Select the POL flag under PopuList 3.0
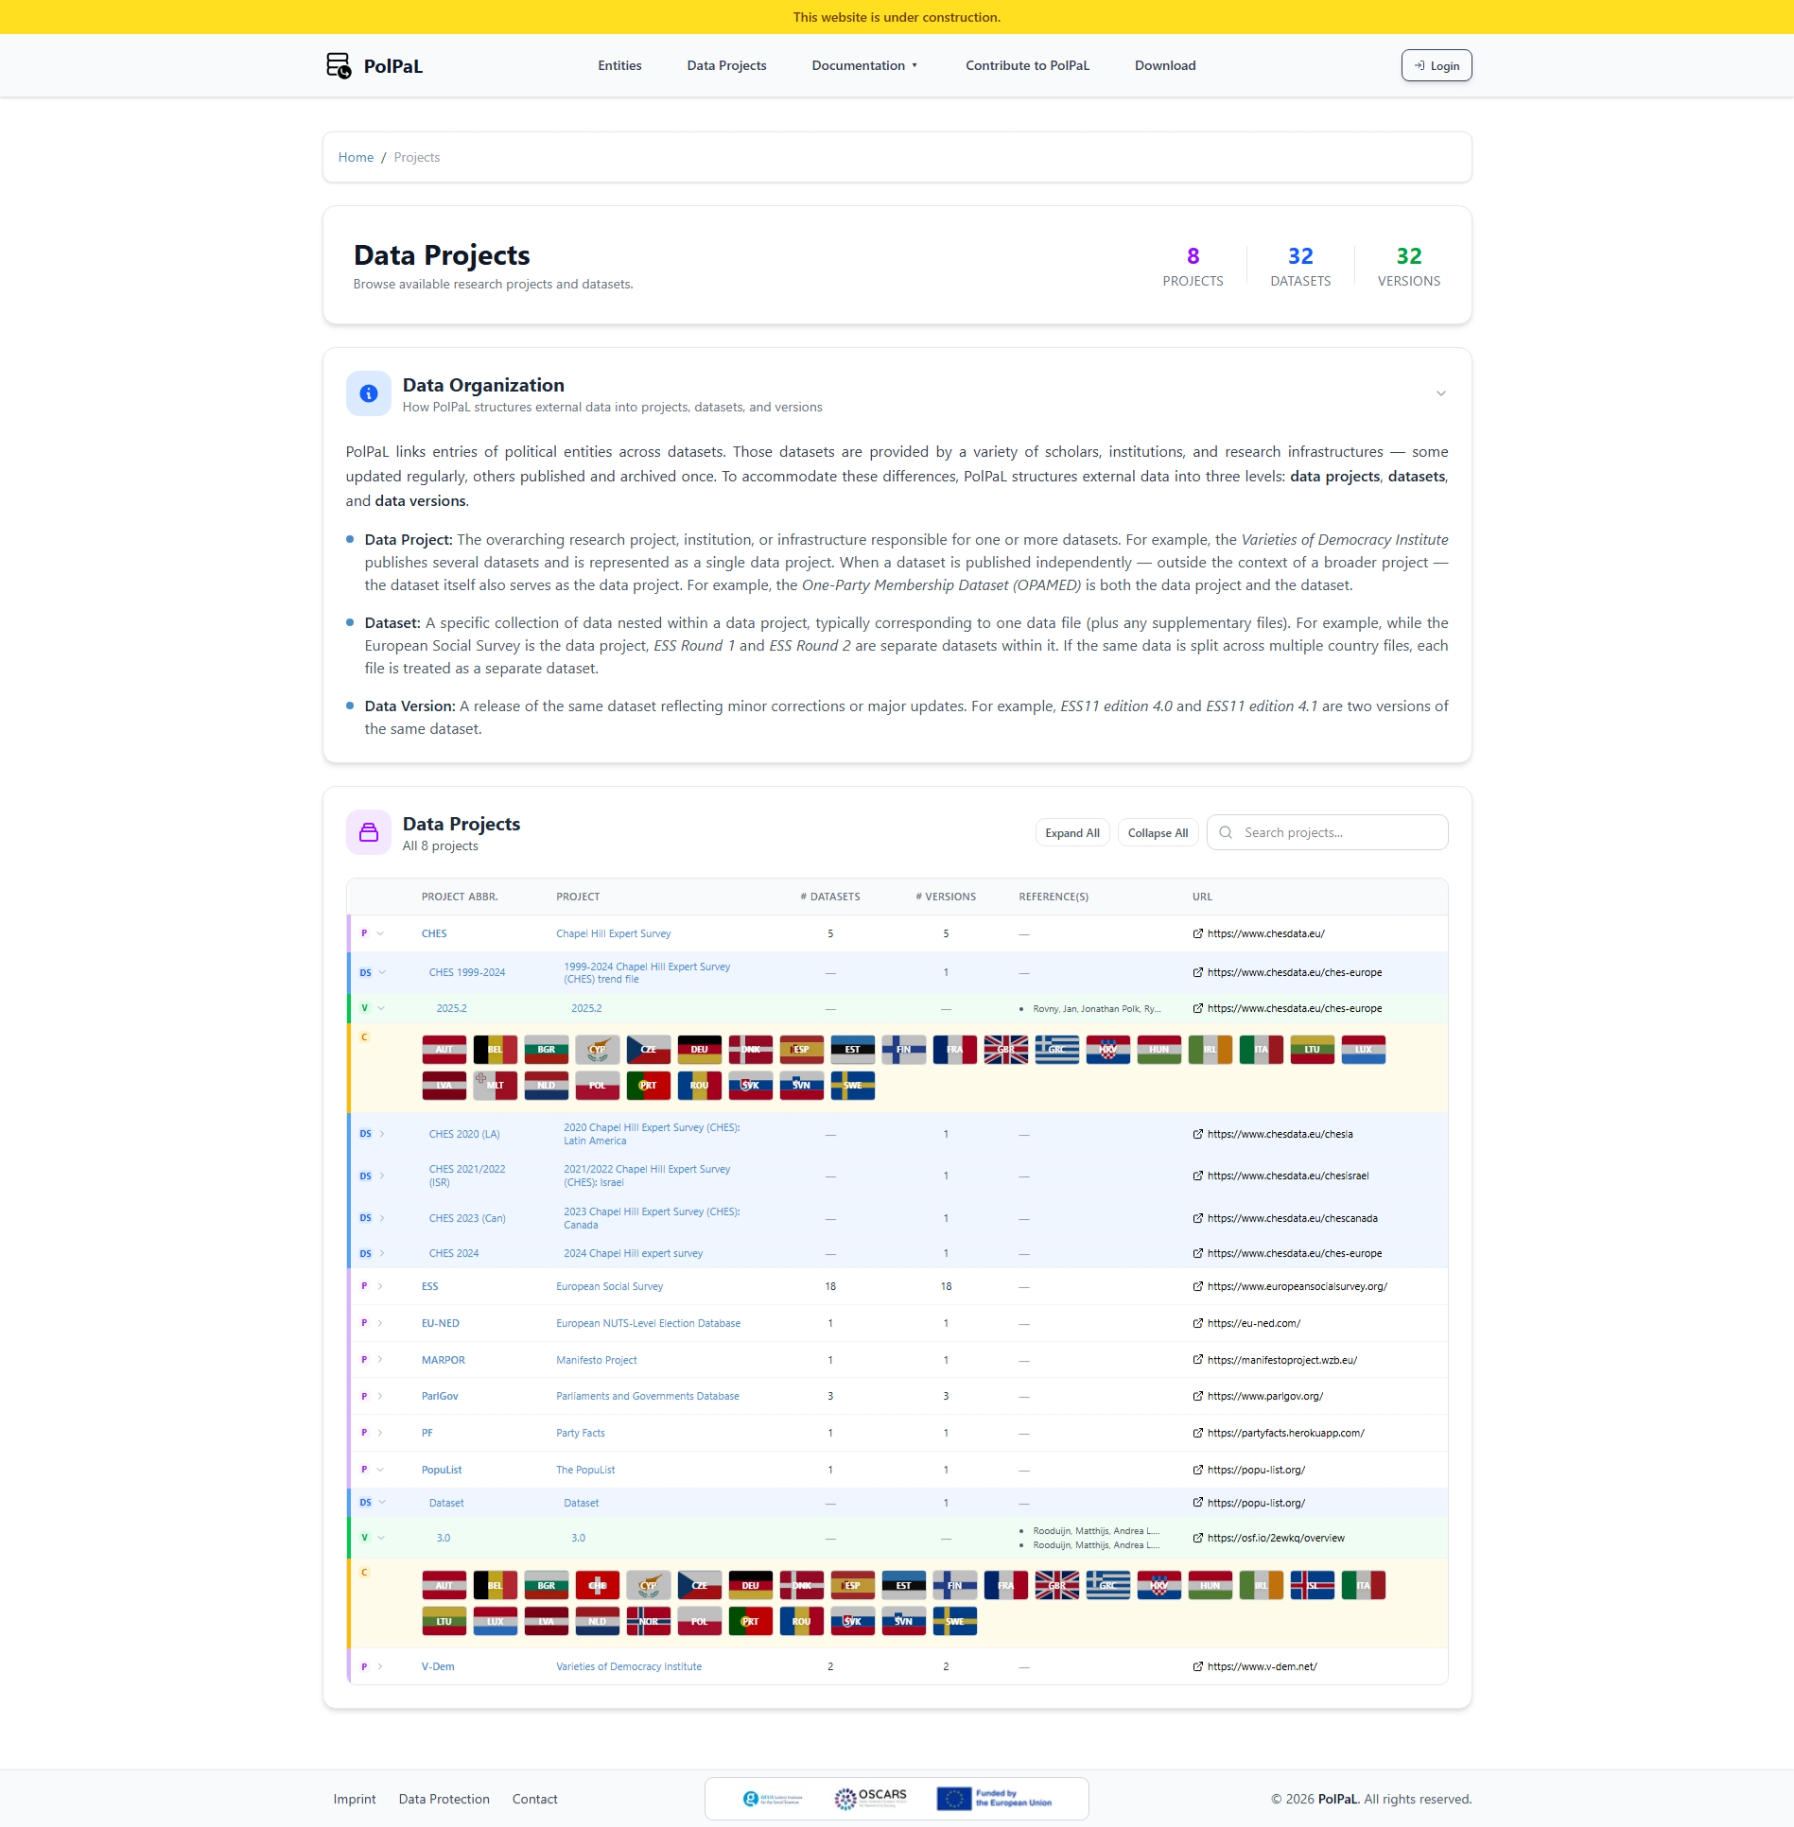 699,1621
